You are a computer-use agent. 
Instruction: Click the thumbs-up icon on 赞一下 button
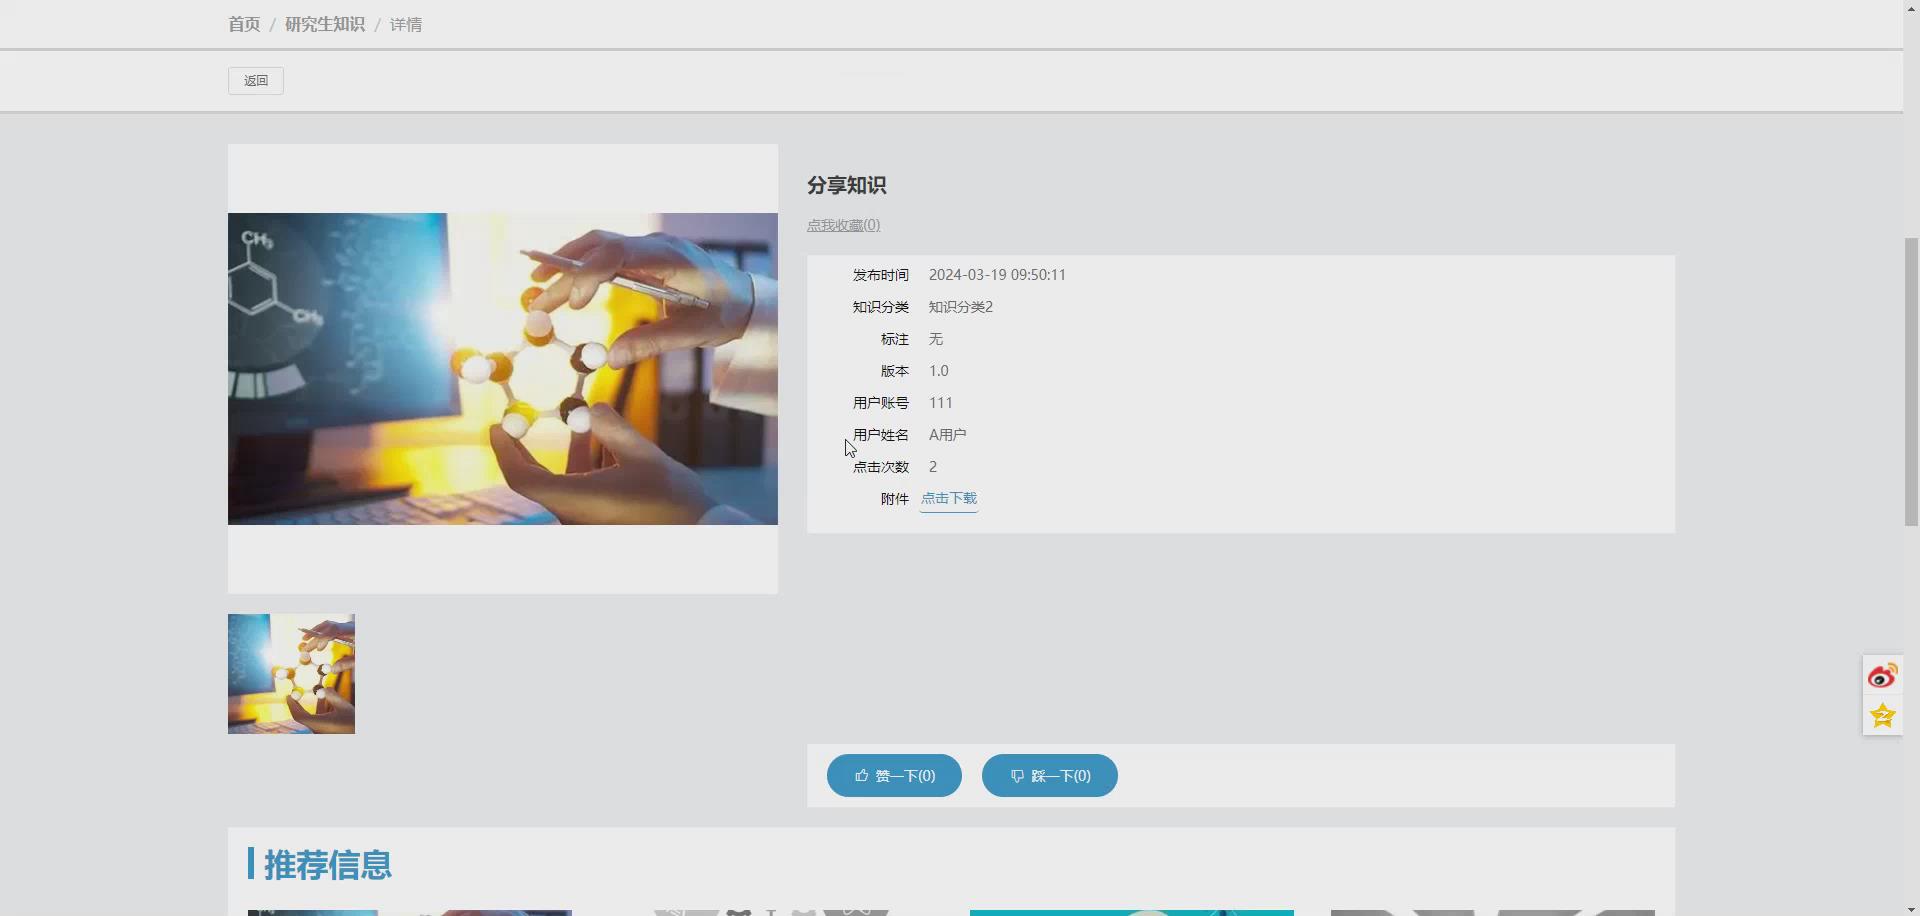click(862, 775)
